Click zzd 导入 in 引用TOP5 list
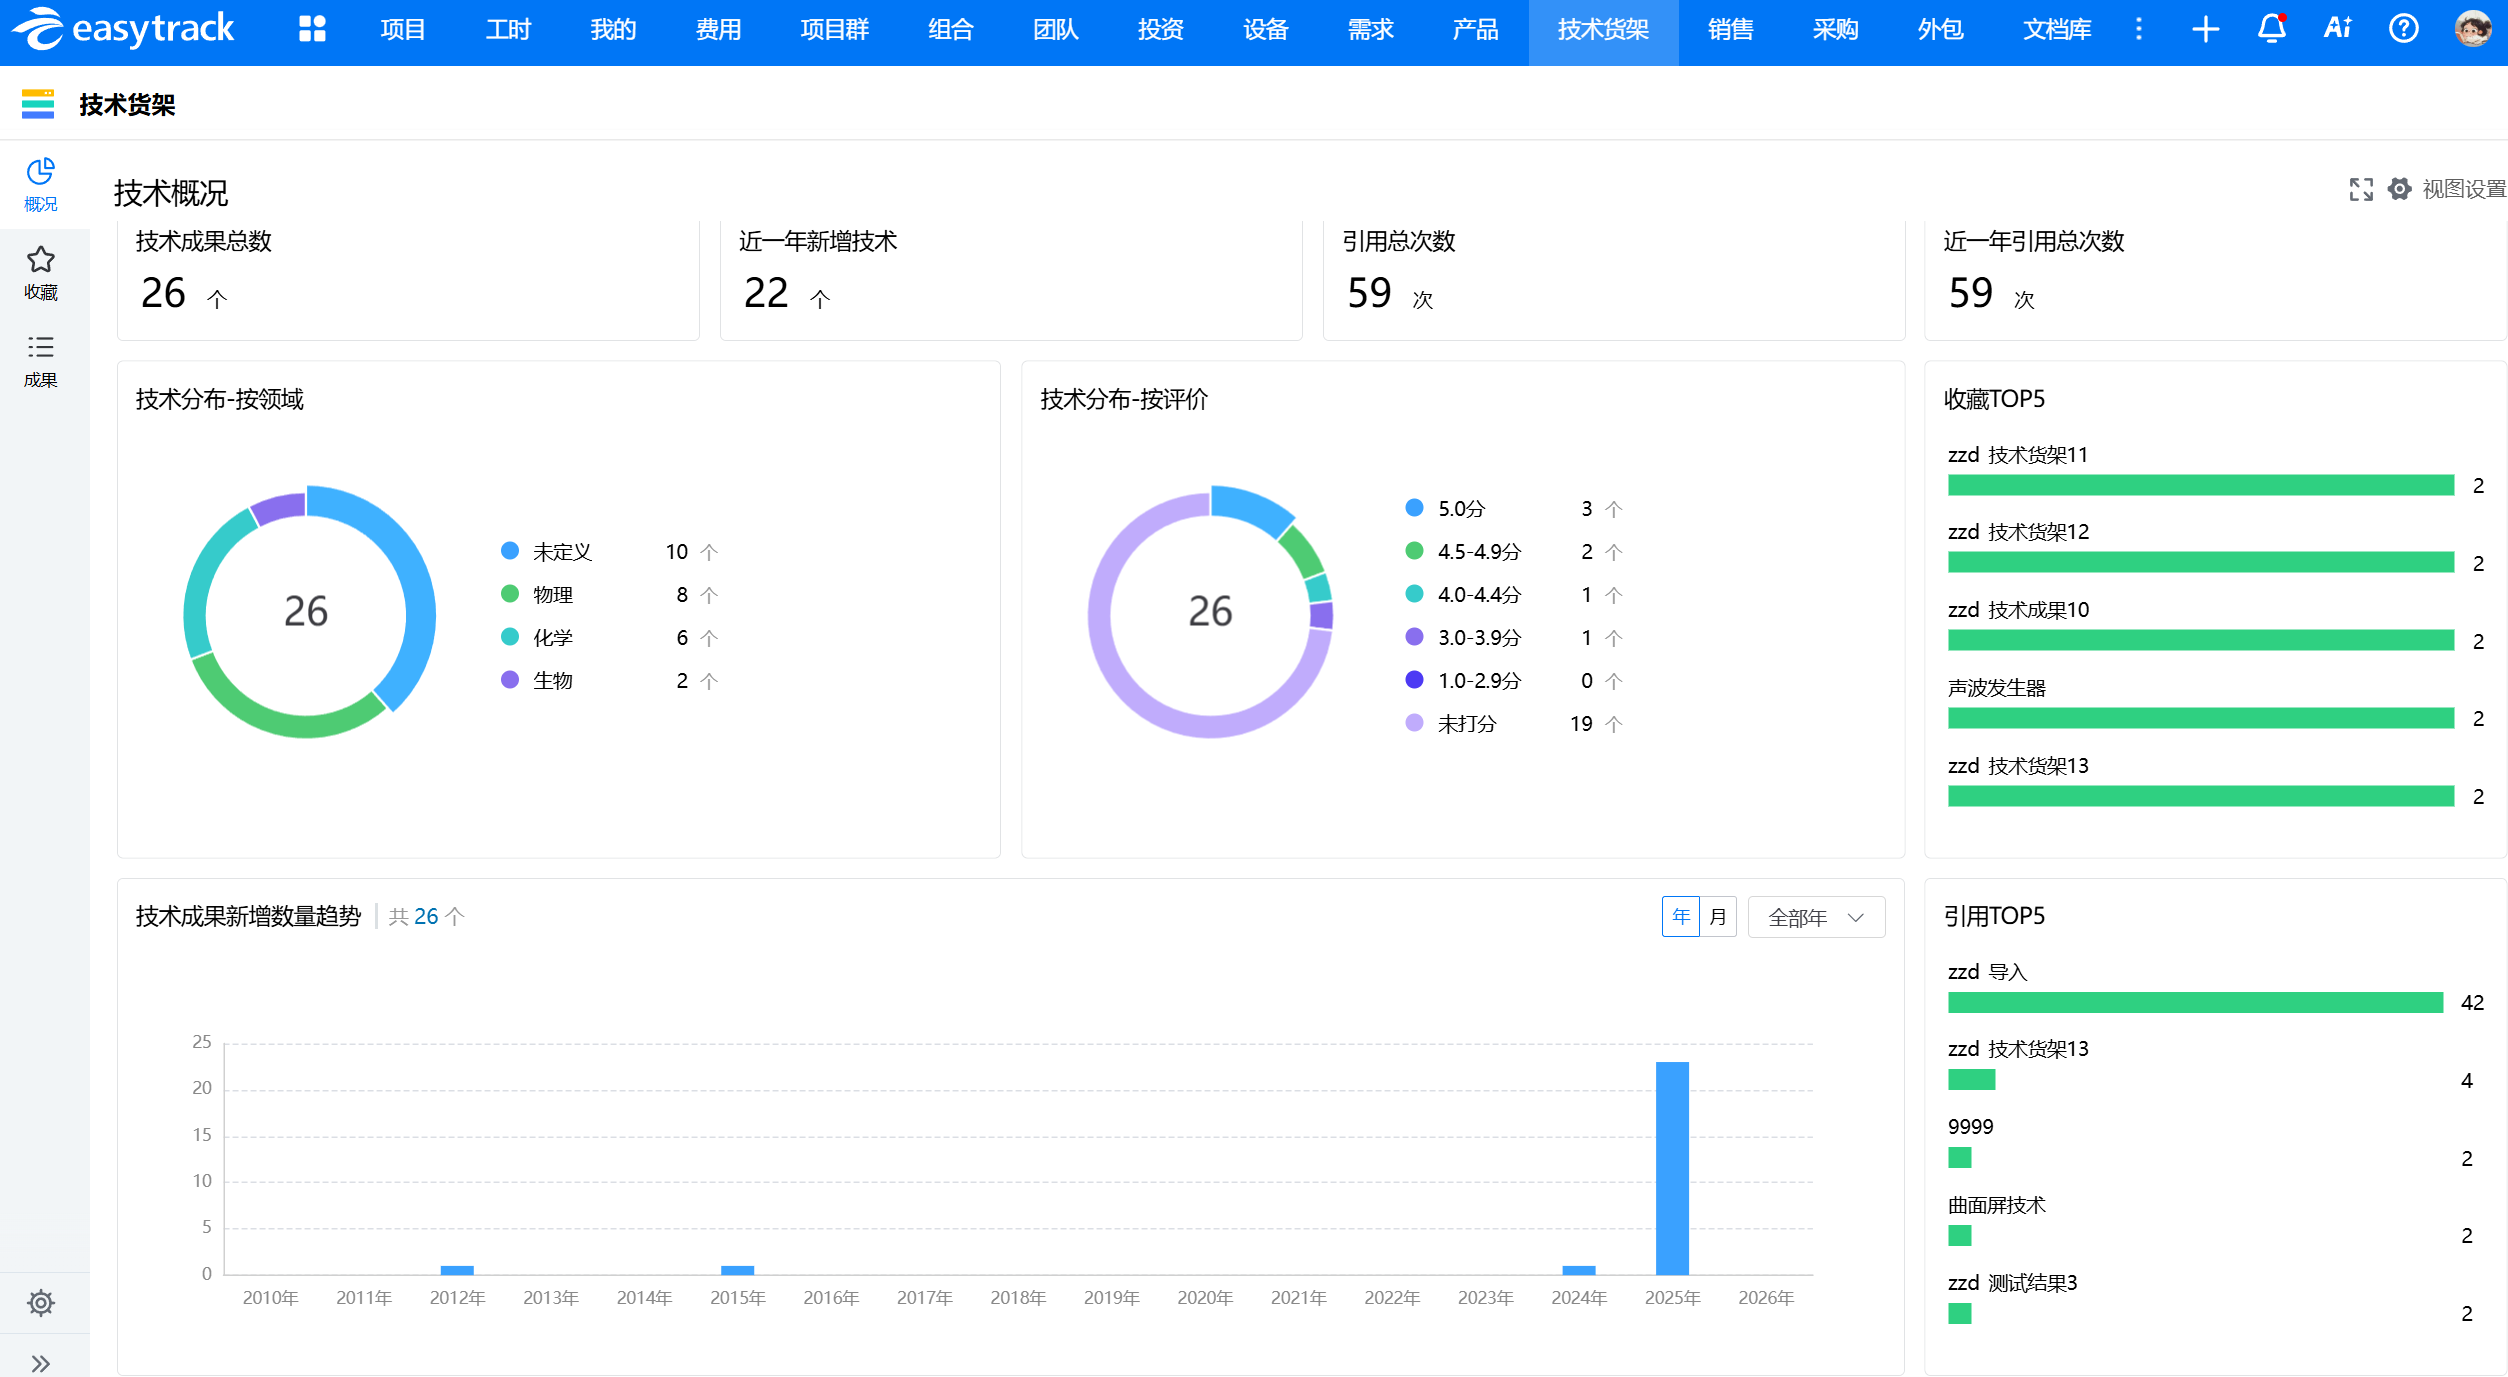Image resolution: width=2508 pixels, height=1377 pixels. [x=1987, y=972]
